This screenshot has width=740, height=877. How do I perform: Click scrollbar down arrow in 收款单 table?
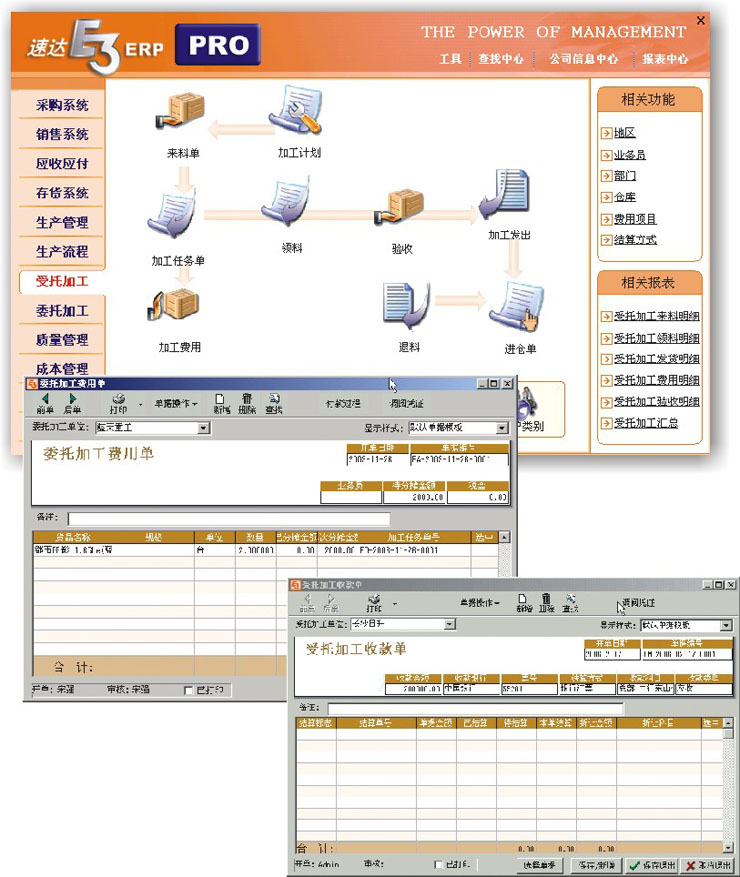728,848
